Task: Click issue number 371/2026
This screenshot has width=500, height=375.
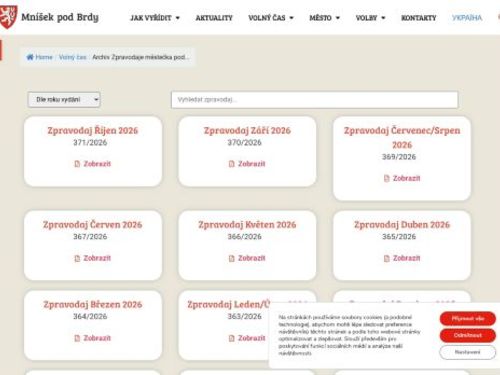Action: pos(90,143)
